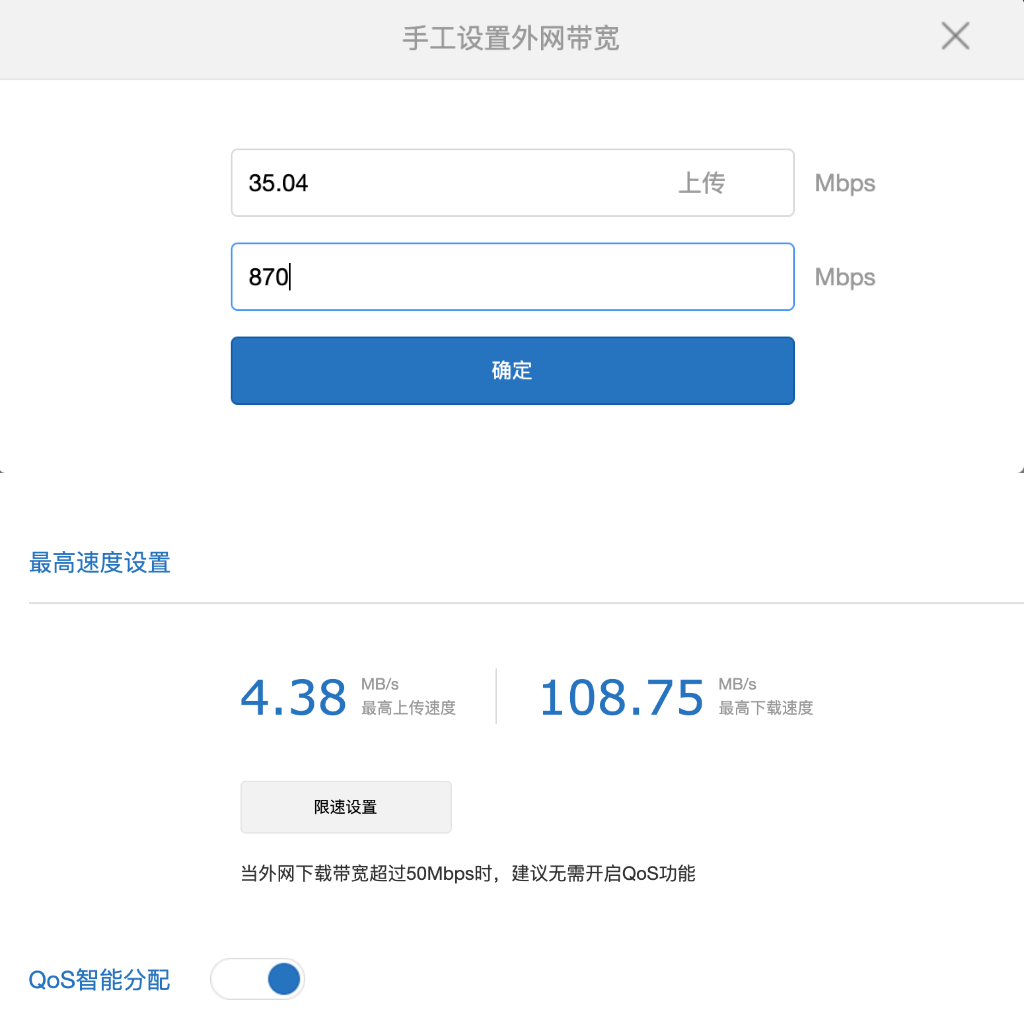The width and height of the screenshot is (1024, 1017).
Task: Click the left edge navigation arrow
Action: (x=4, y=470)
